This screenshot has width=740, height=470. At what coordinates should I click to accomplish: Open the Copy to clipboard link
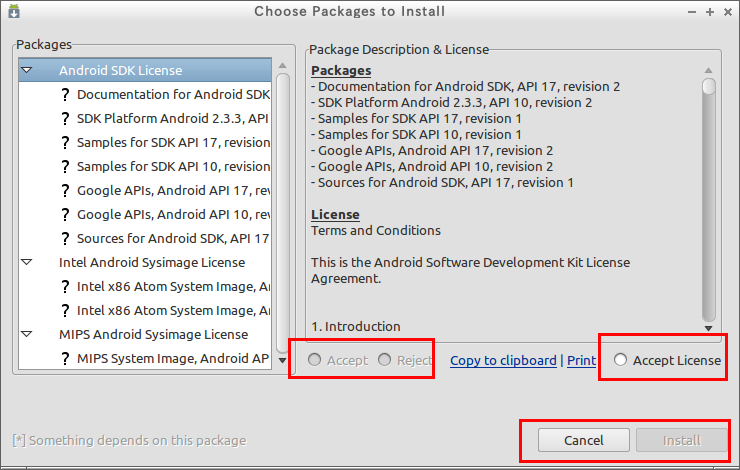503,361
